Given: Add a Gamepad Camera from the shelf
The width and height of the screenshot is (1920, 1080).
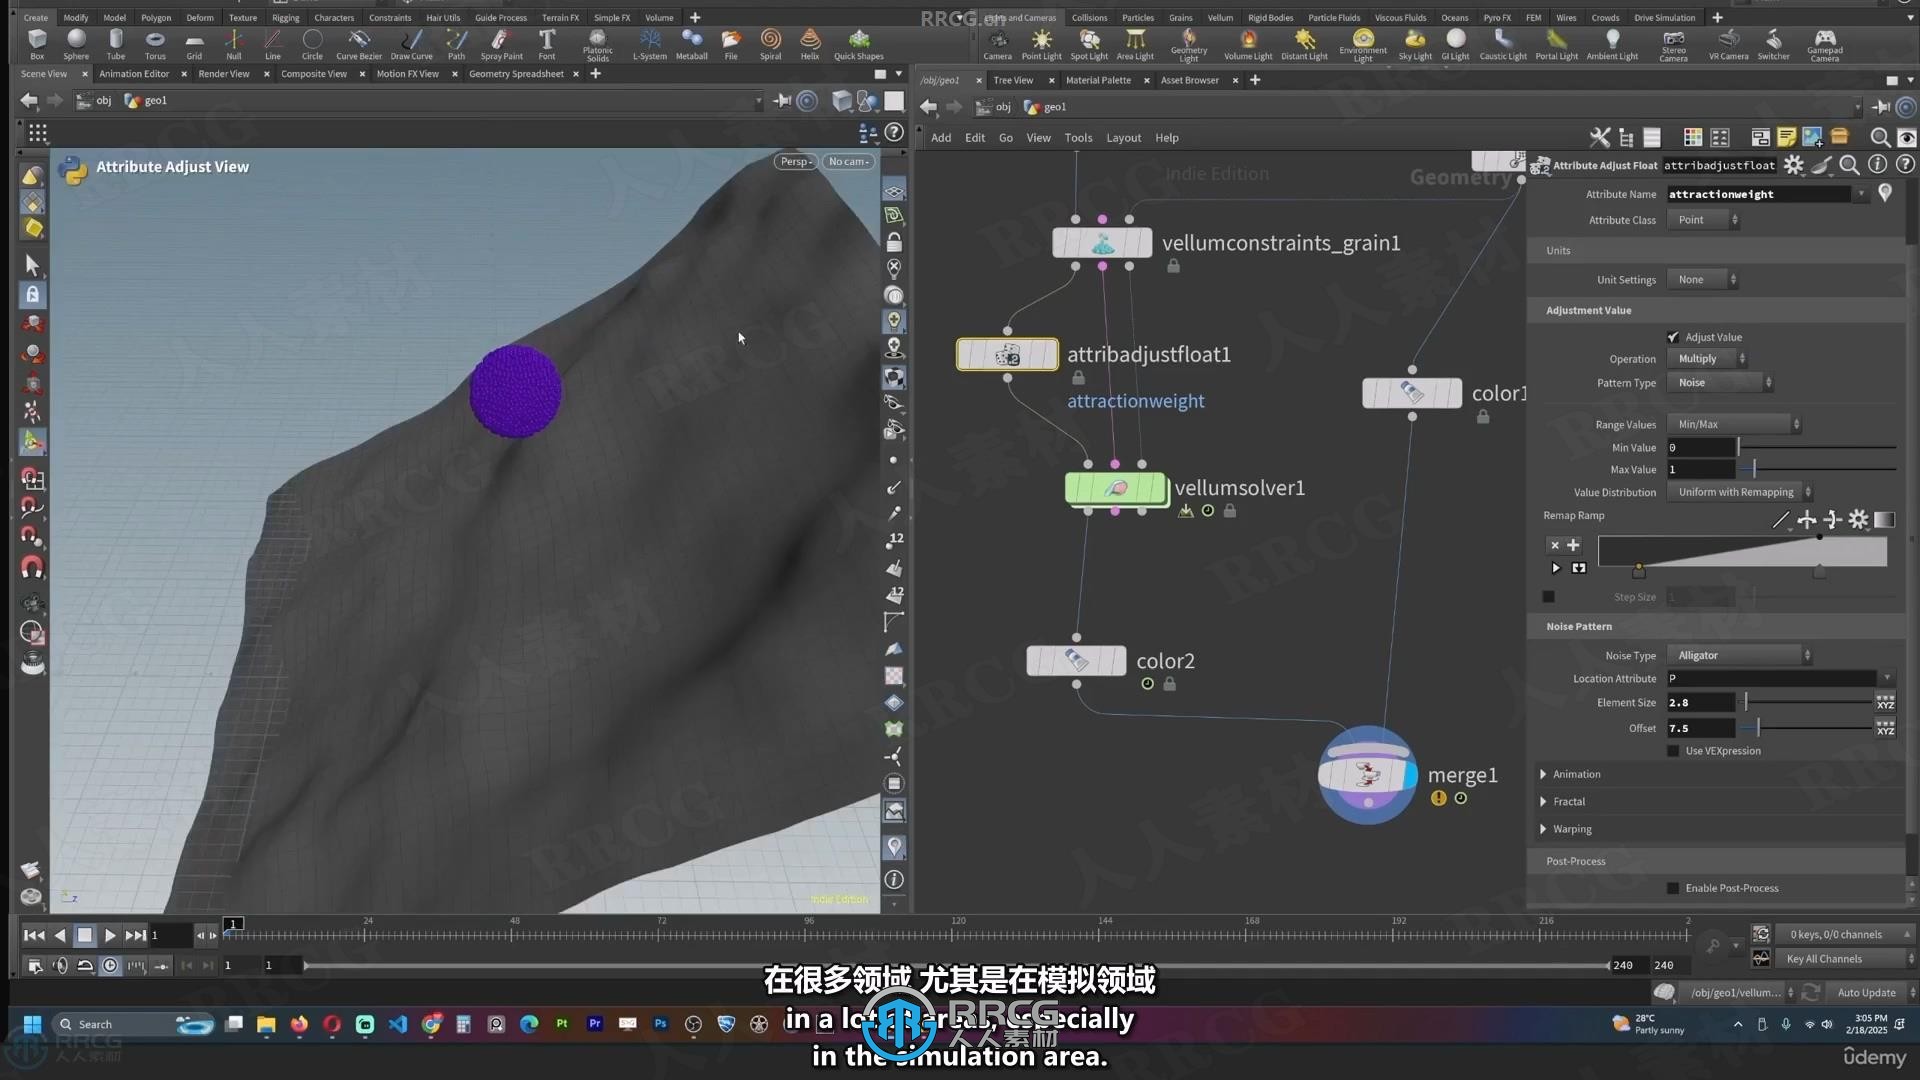Looking at the screenshot, I should [x=1824, y=44].
